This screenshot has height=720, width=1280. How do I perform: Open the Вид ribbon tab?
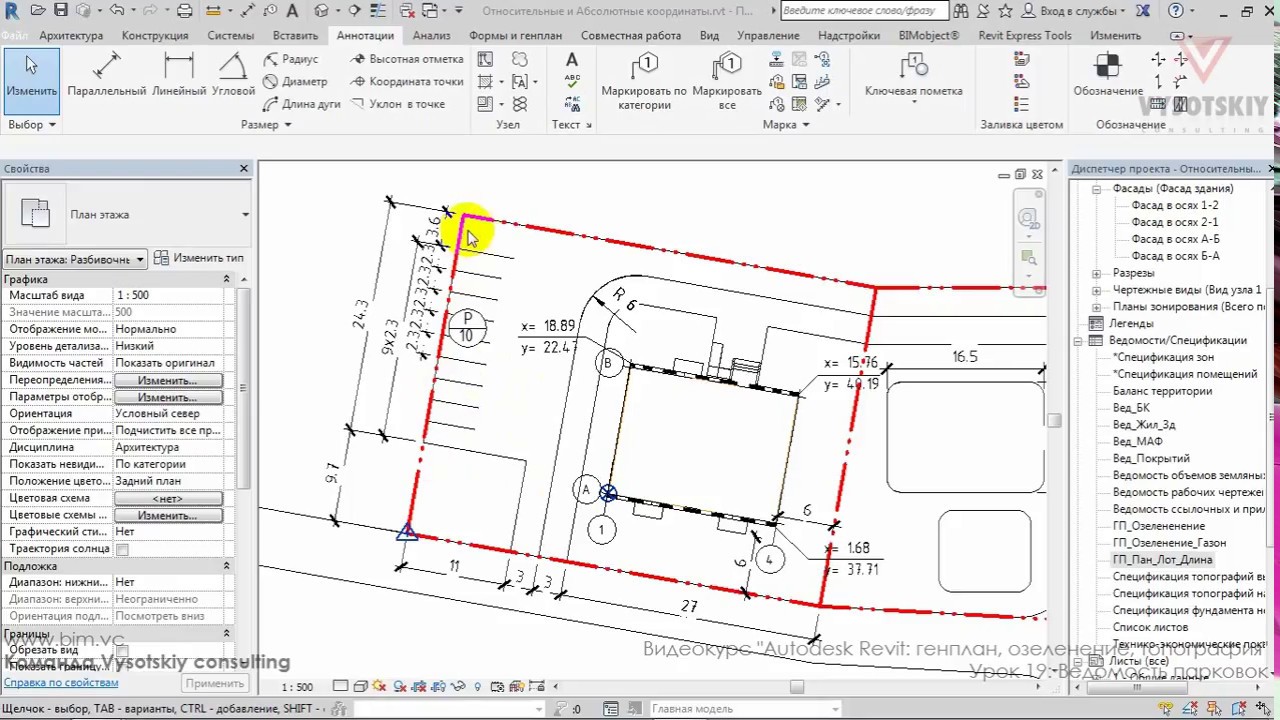[709, 35]
